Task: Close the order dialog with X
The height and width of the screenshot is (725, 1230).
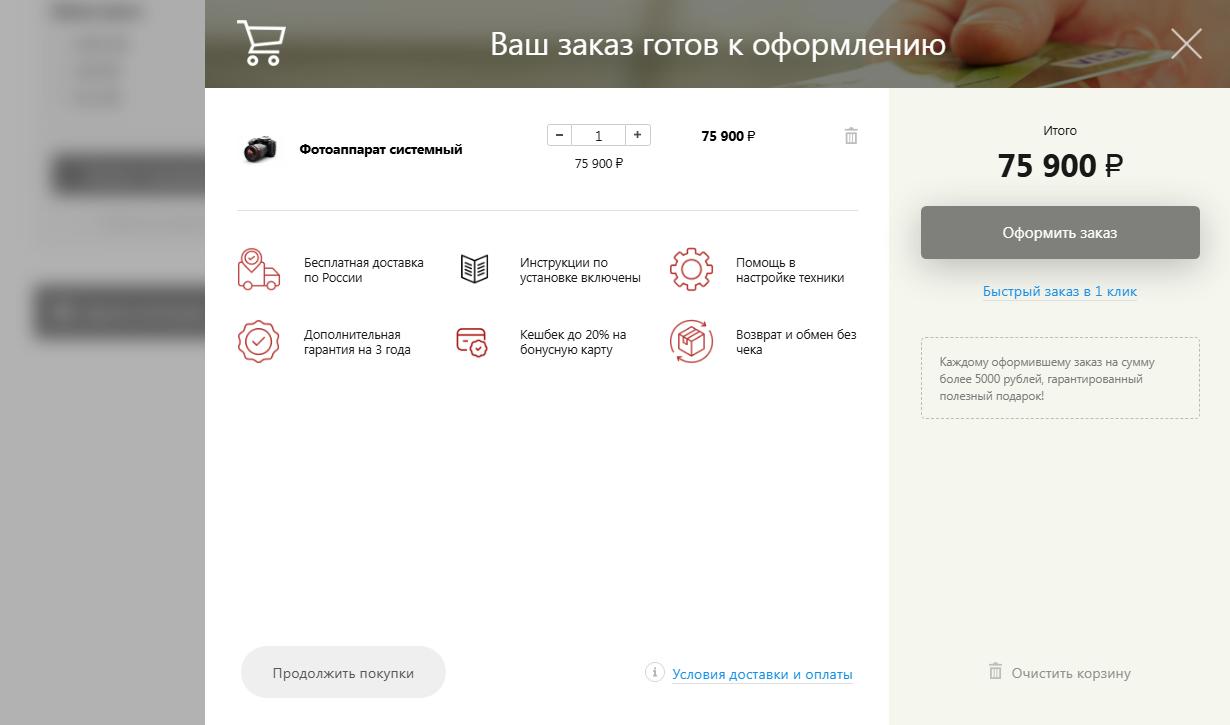Action: (1186, 44)
